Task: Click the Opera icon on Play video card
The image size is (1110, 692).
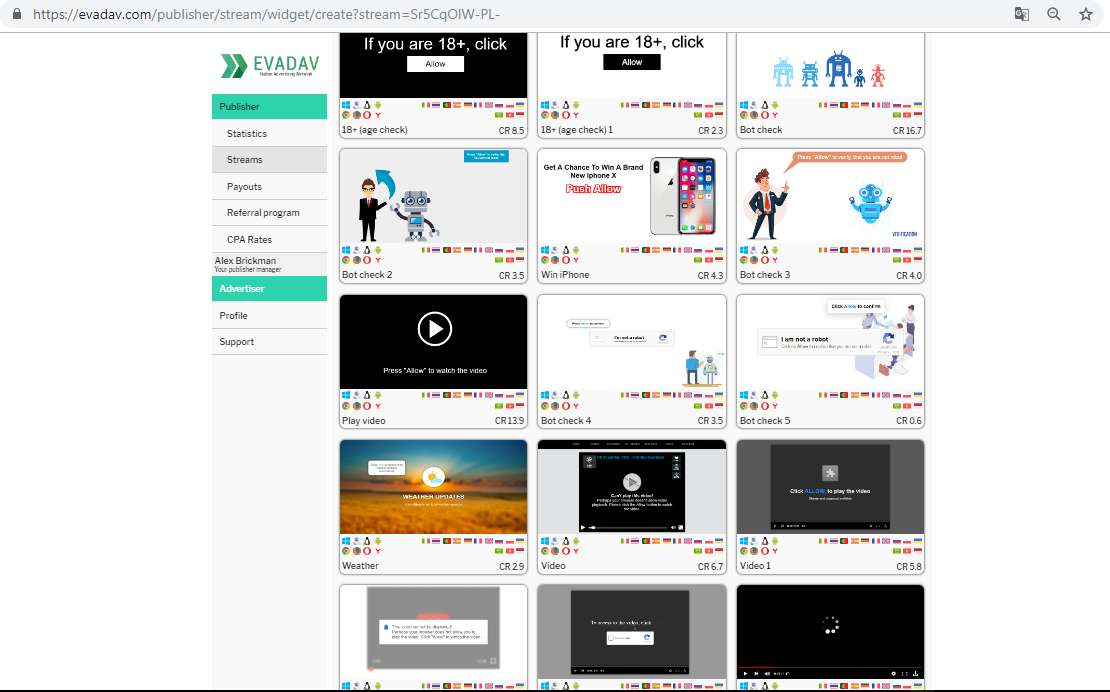Action: click(367, 405)
